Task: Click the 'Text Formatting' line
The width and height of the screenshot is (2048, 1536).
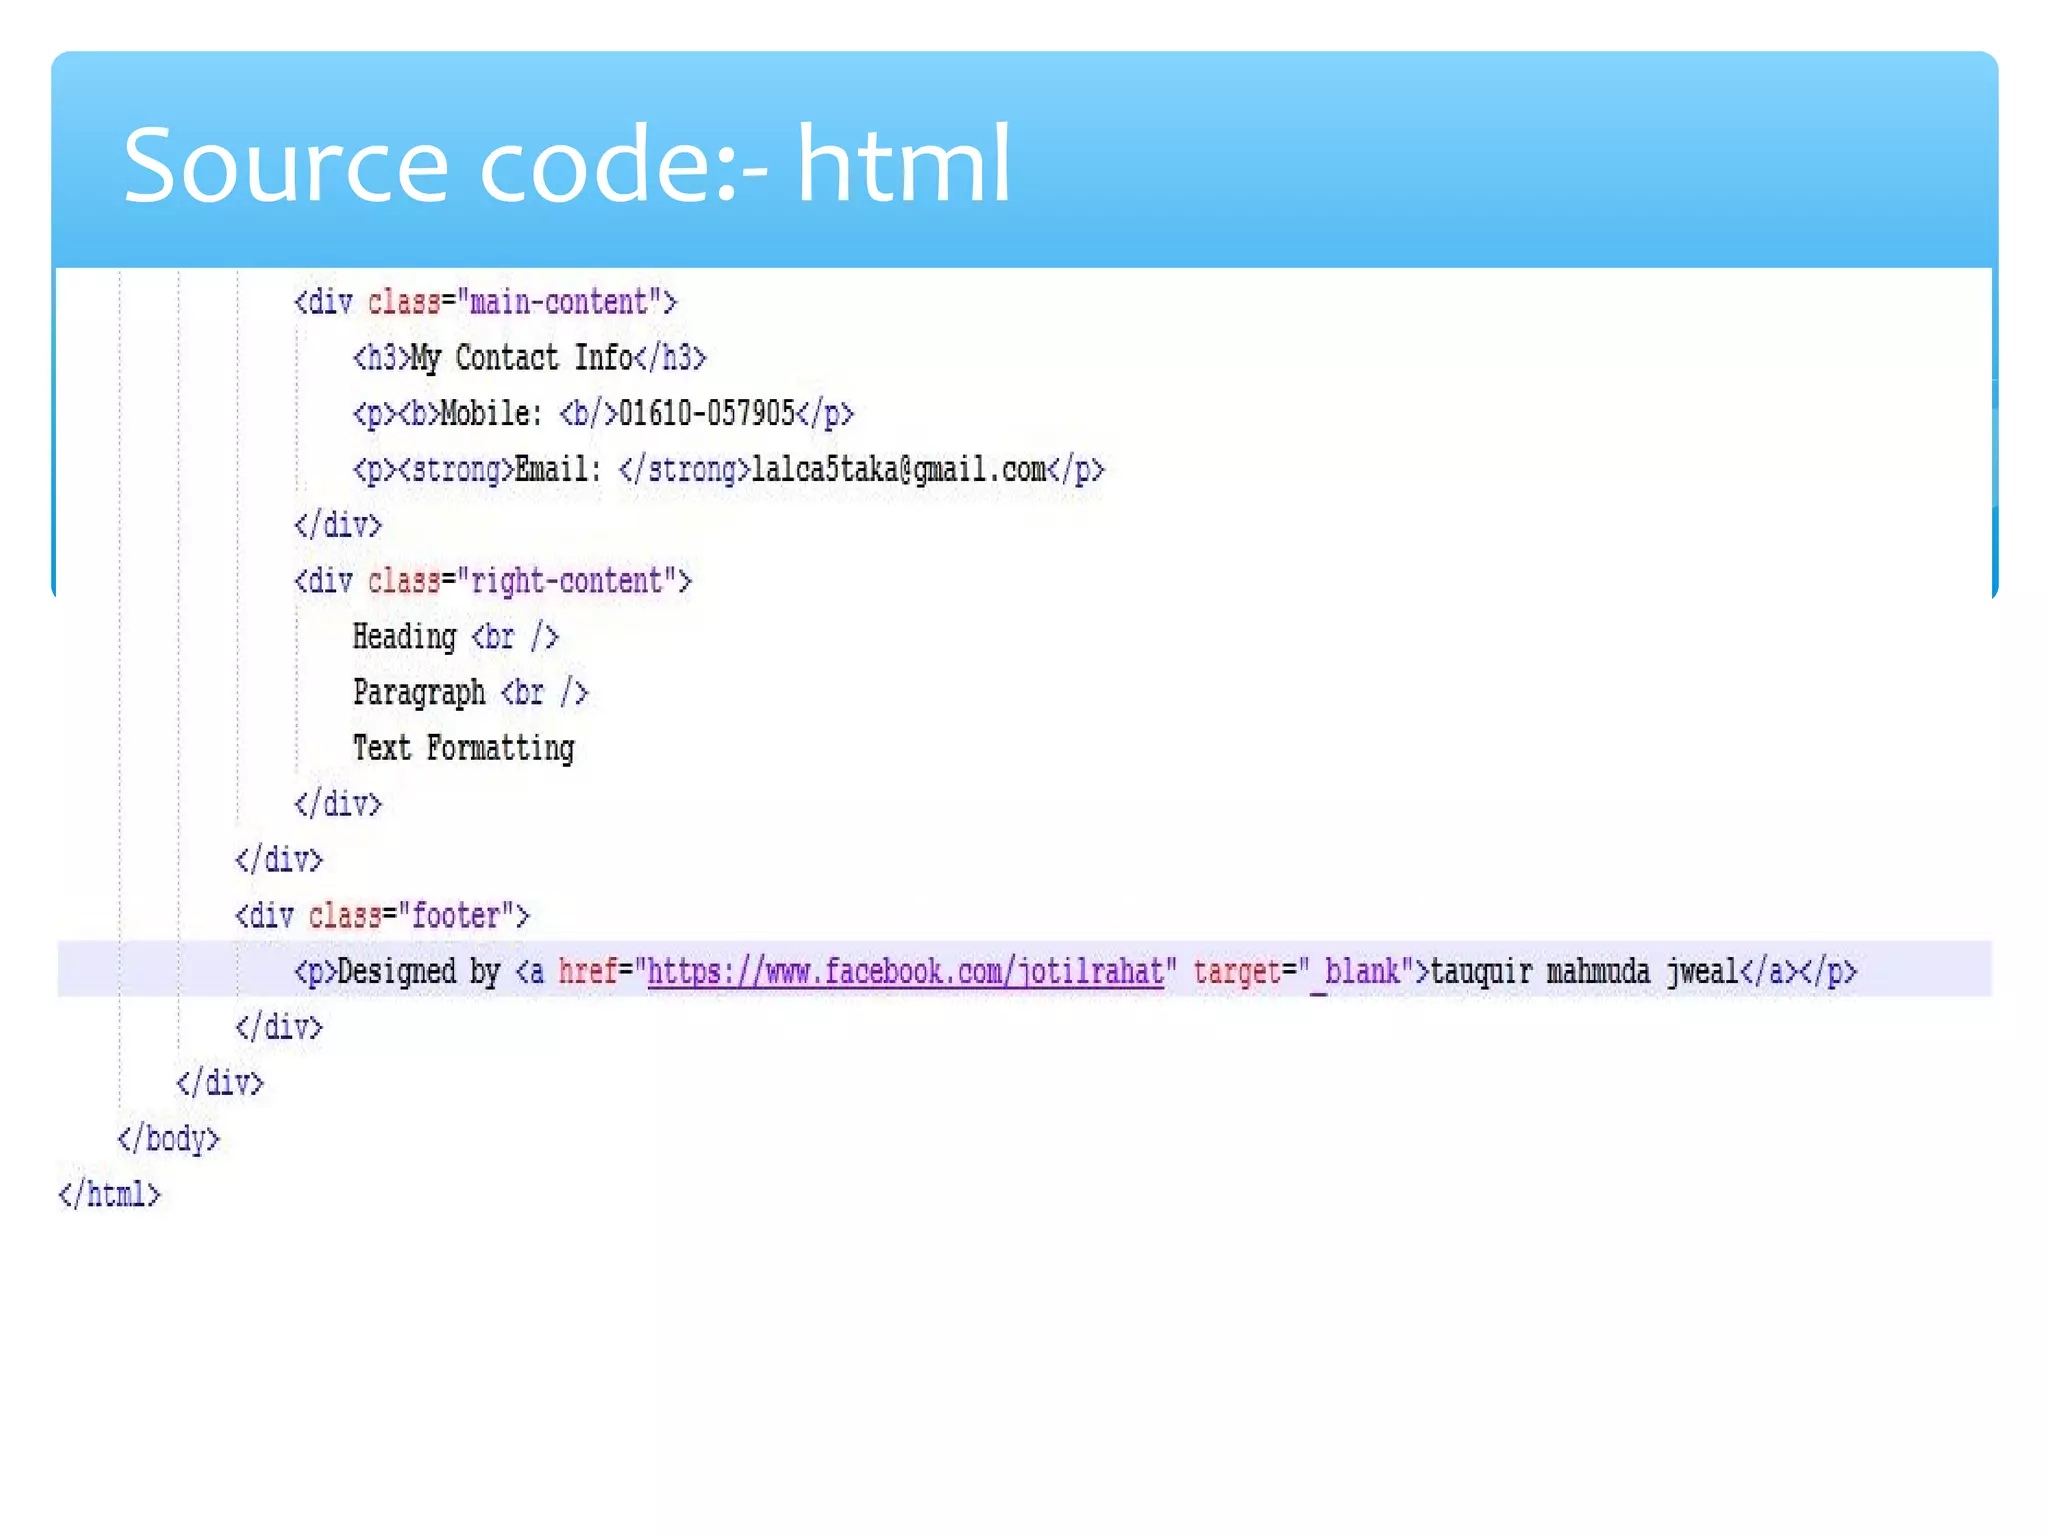Action: pos(463,748)
